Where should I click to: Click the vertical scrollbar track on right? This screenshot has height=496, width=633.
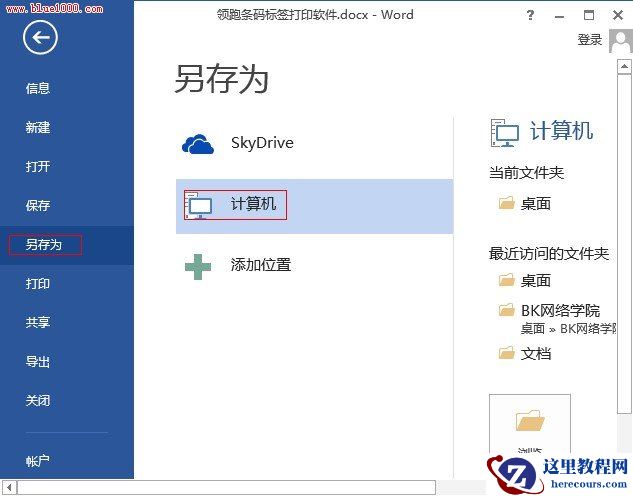(x=624, y=432)
